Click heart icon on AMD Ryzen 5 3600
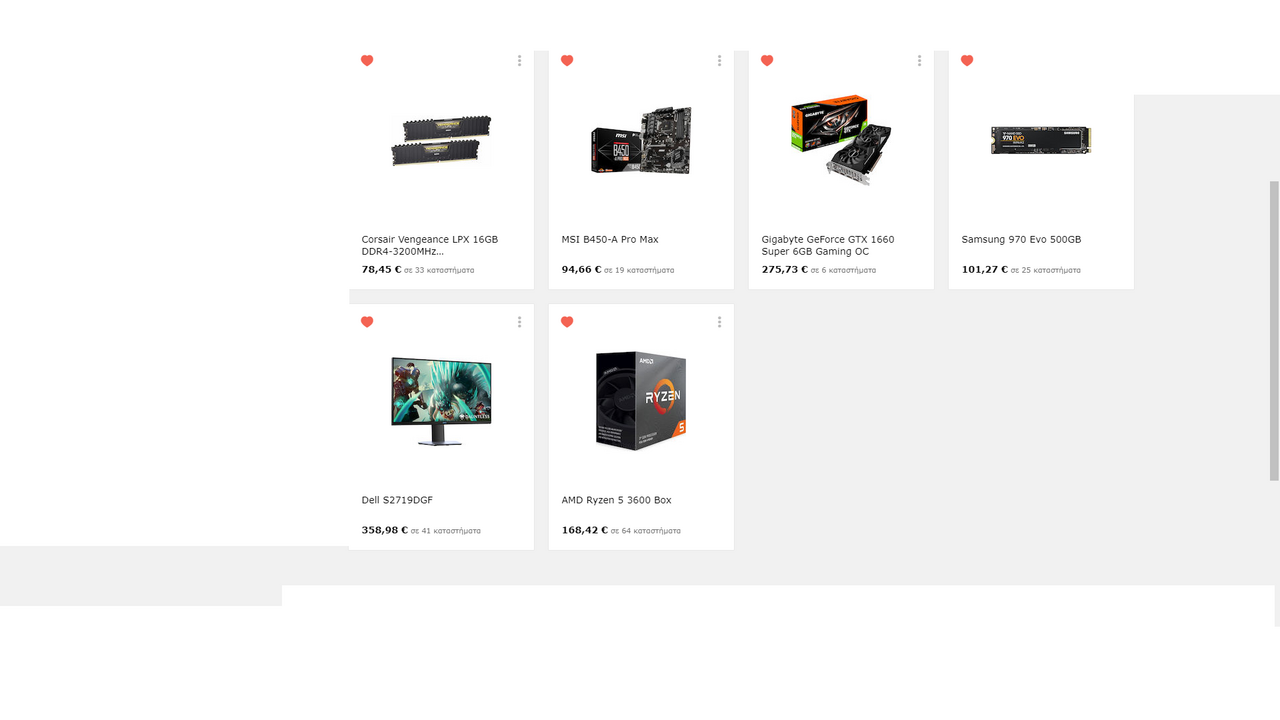The image size is (1280, 720). tap(567, 322)
